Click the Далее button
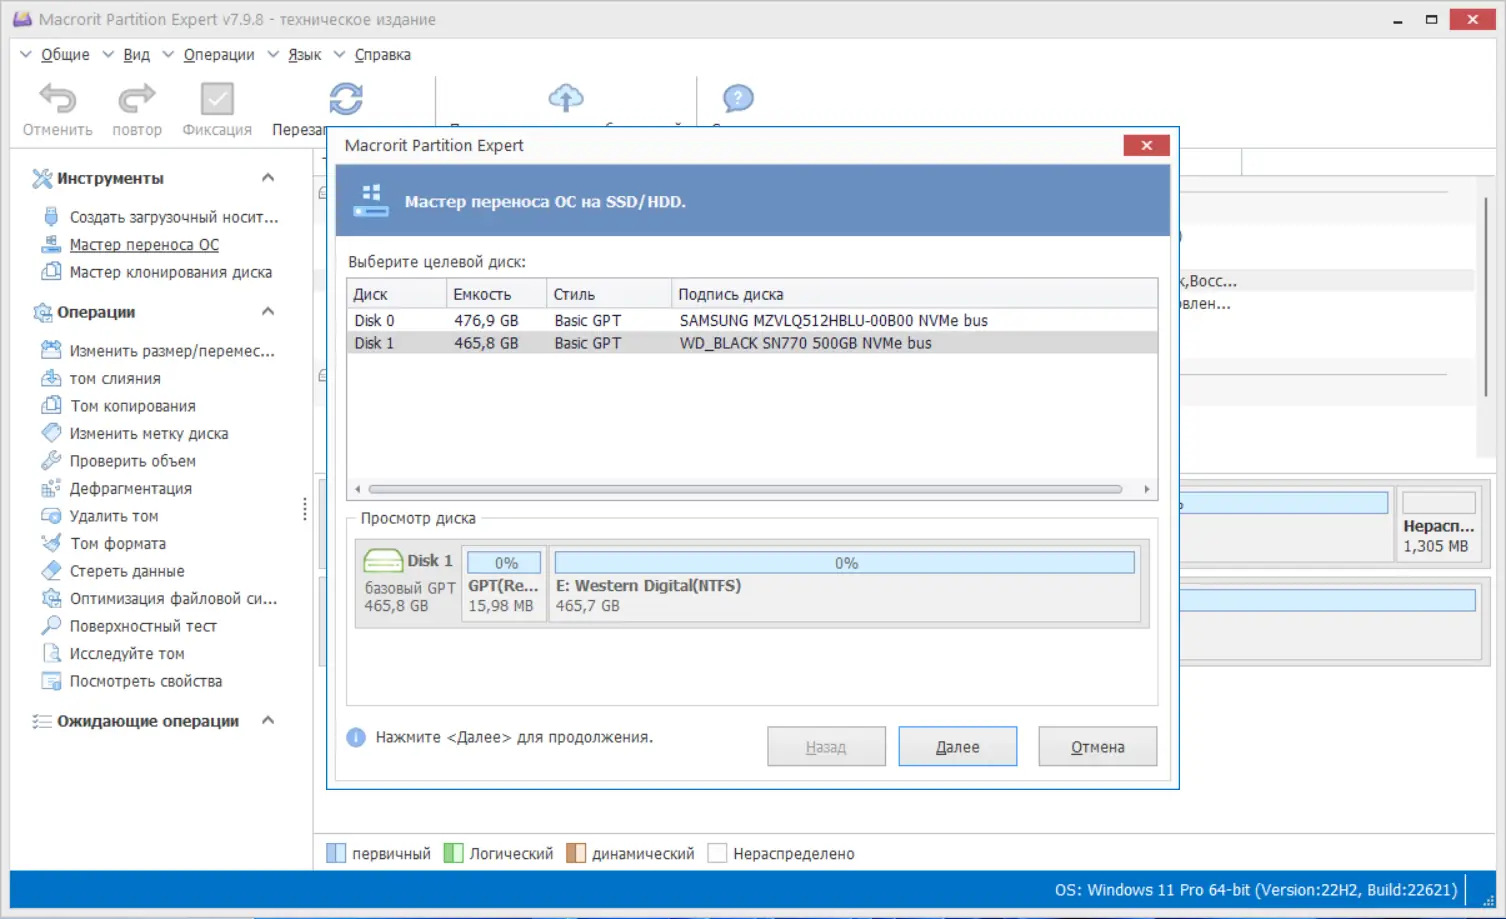This screenshot has width=1506, height=919. (958, 747)
